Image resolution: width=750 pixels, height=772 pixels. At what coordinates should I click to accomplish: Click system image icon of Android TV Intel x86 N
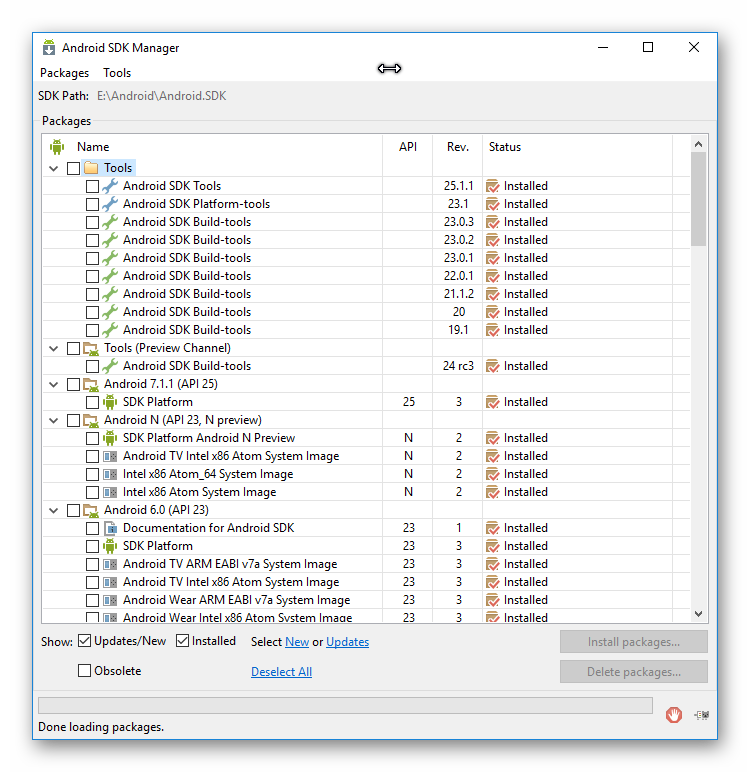(110, 456)
